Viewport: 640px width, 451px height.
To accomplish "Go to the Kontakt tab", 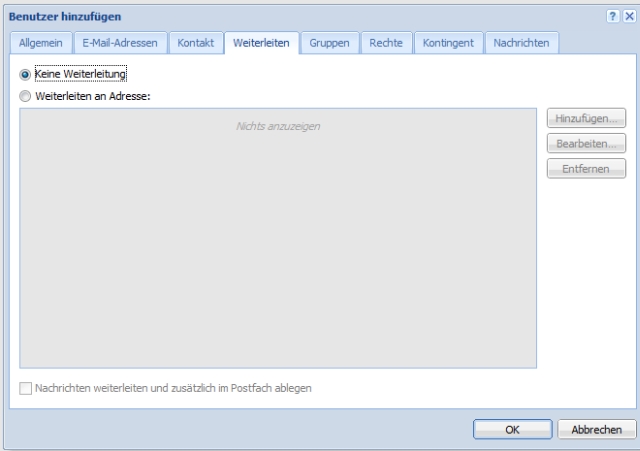I will pyautogui.click(x=196, y=43).
